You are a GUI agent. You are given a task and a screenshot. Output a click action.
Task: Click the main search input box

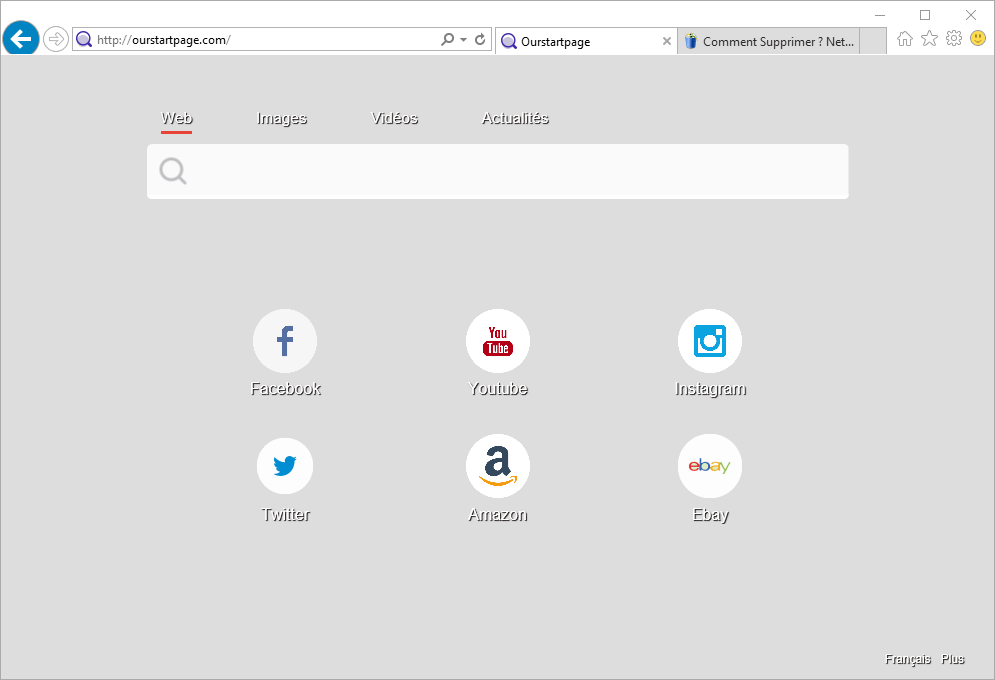pos(498,171)
